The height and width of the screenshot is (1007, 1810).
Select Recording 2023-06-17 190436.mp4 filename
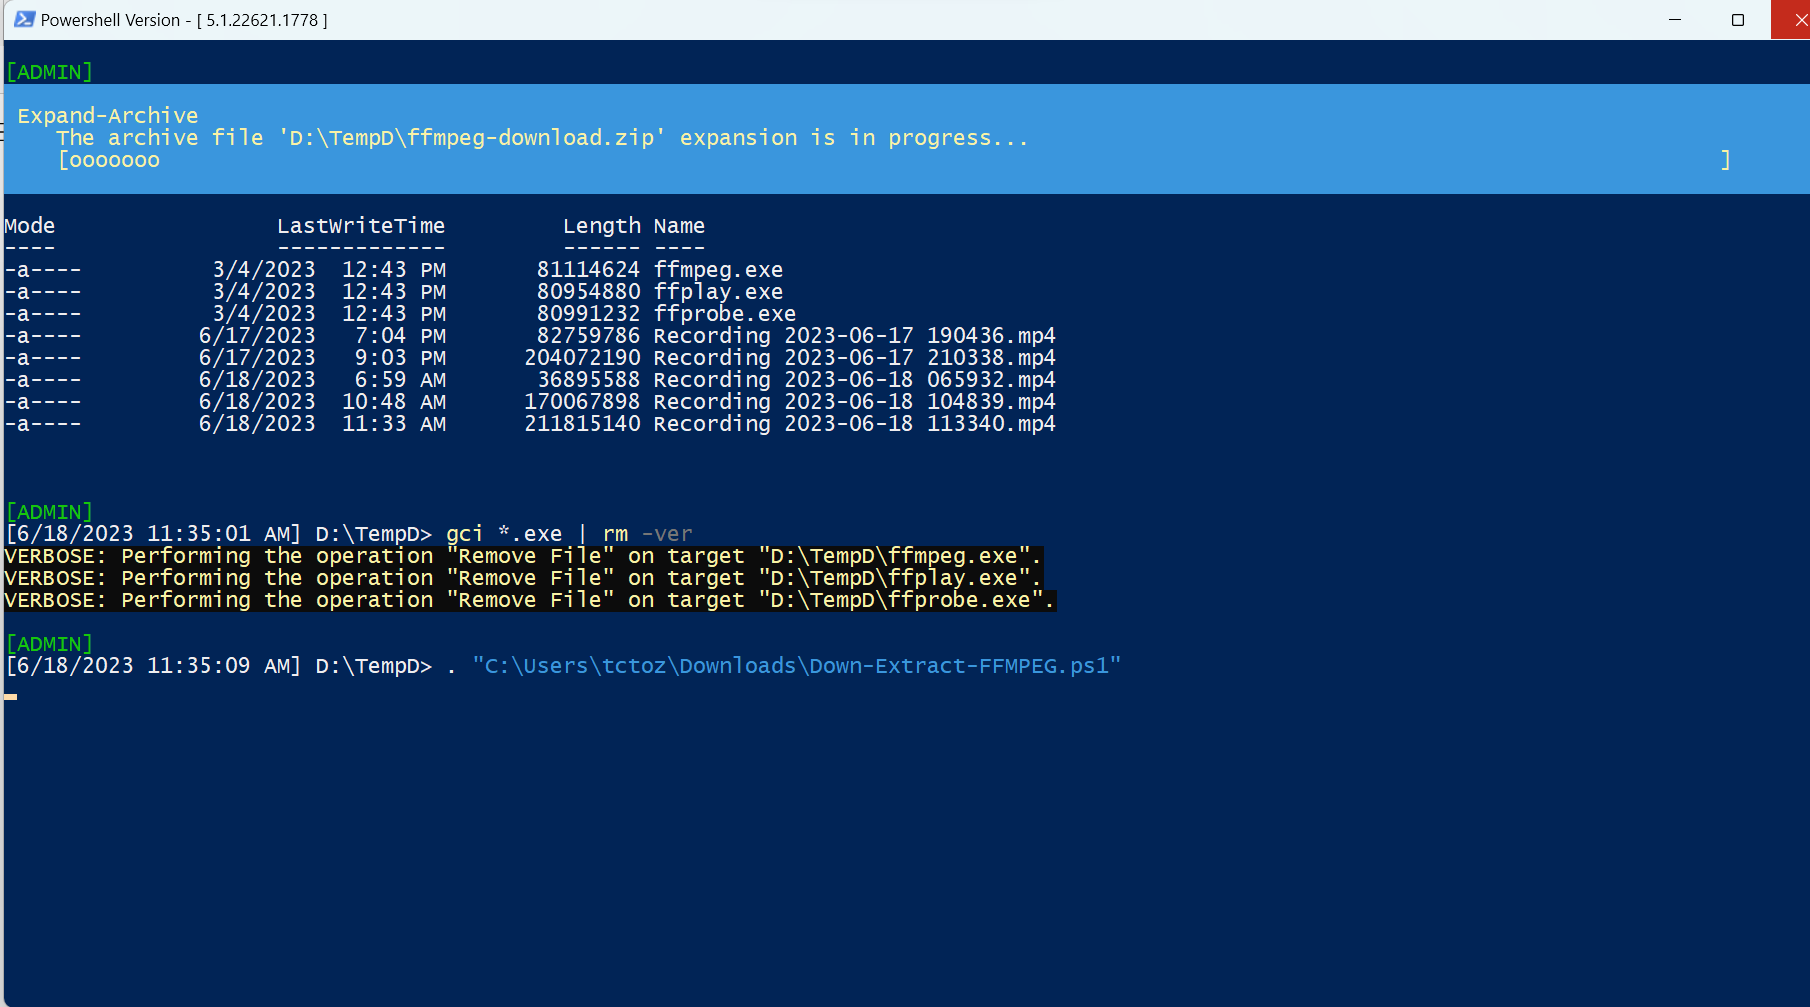click(x=855, y=336)
